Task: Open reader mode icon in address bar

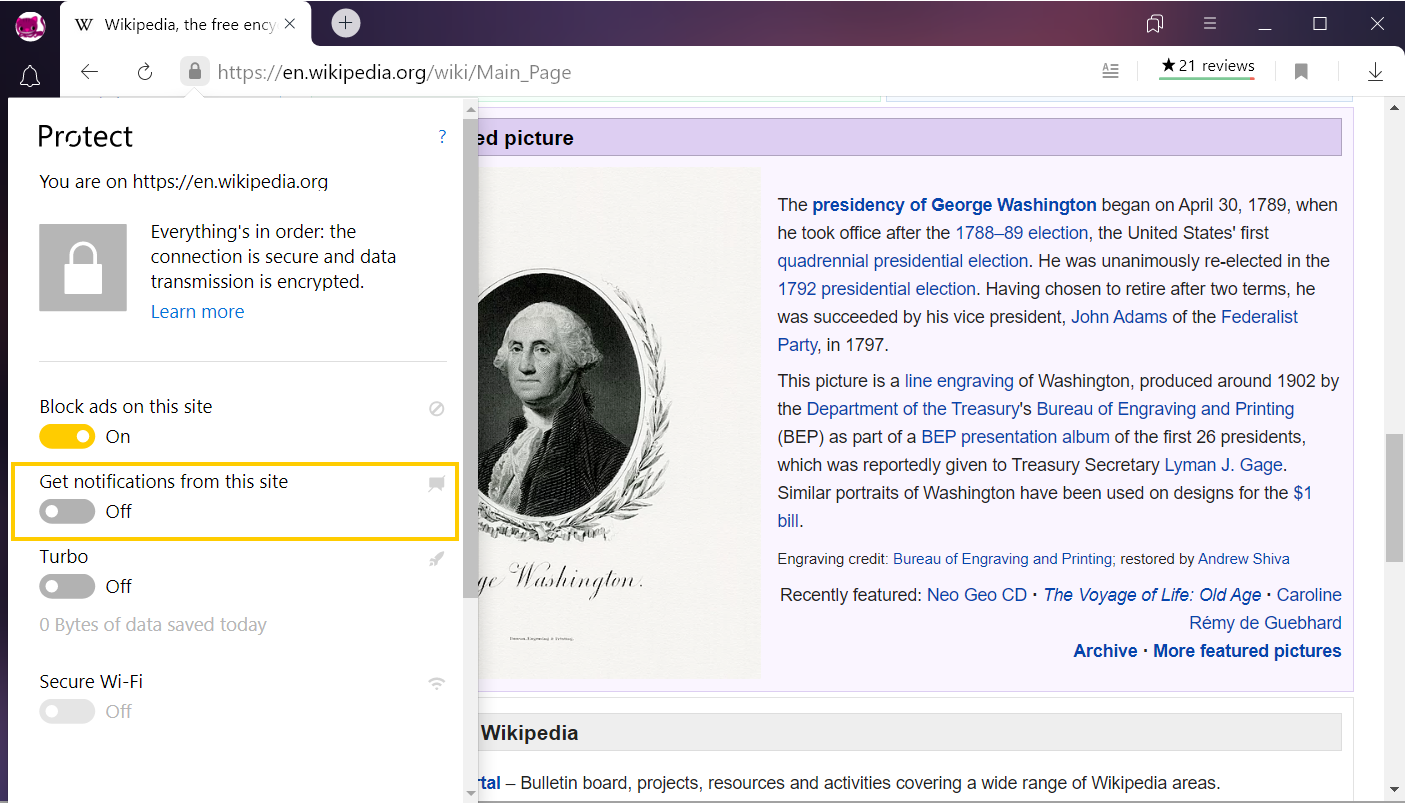Action: (1110, 71)
